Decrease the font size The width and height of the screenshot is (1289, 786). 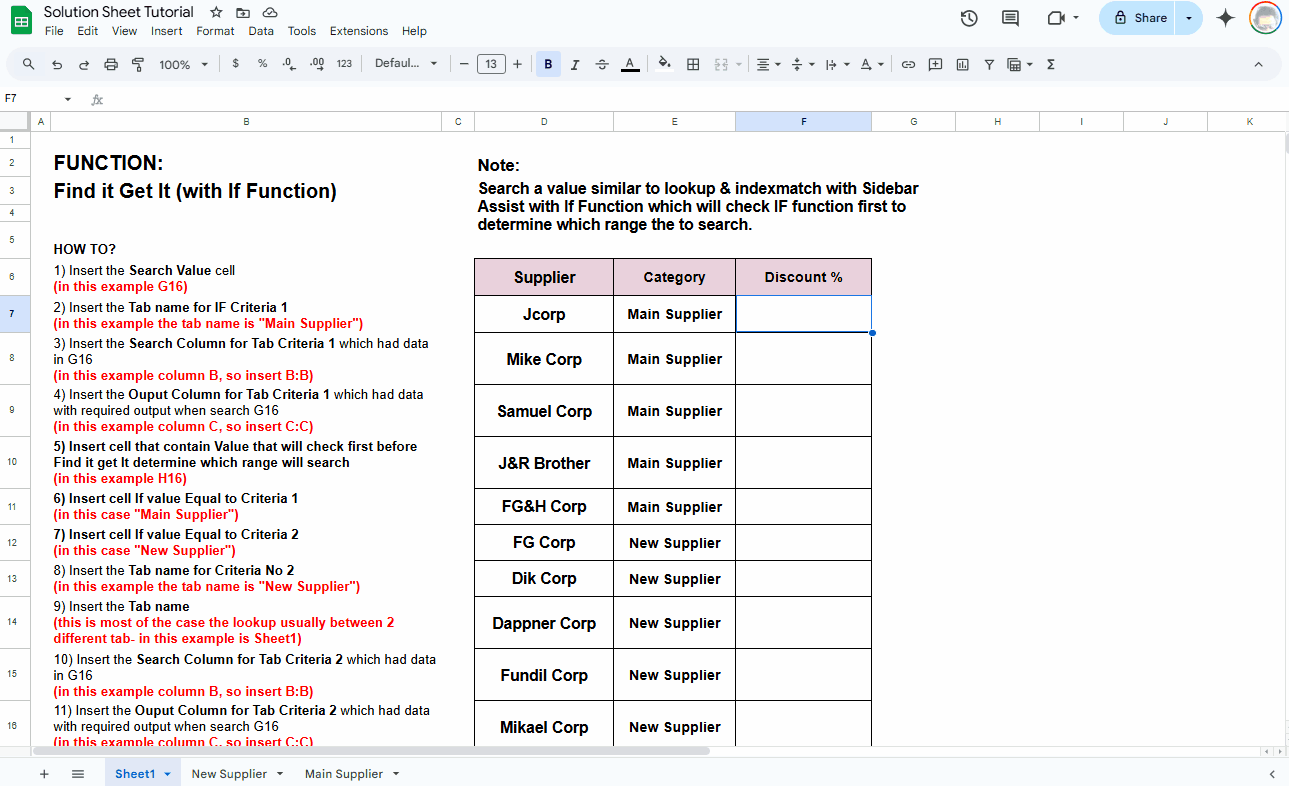coord(464,64)
